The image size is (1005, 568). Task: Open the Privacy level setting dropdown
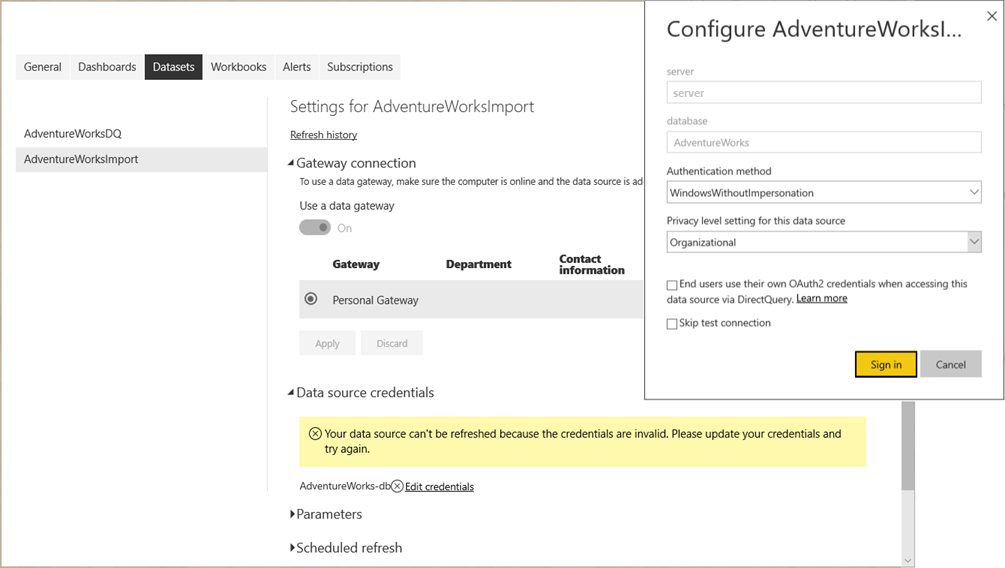pos(824,242)
